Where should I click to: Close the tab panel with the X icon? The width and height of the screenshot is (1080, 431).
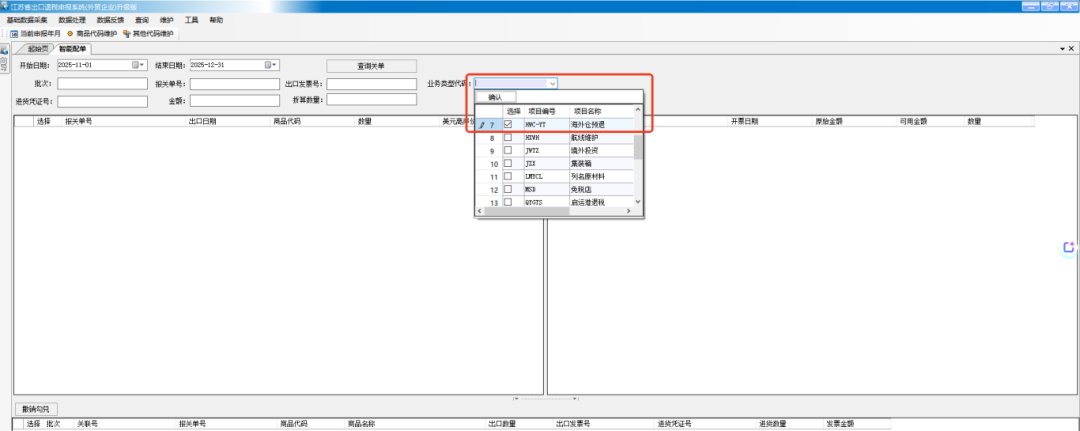[x=1071, y=48]
